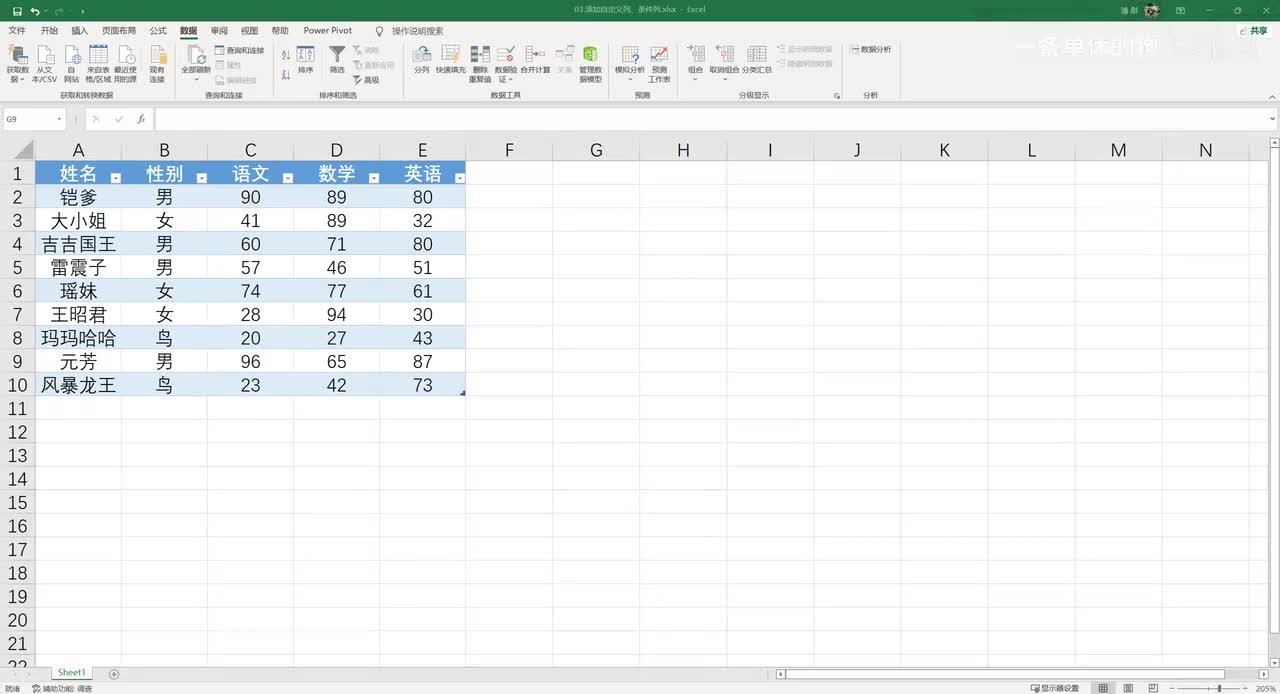Open the 文件 (File) tab
The image size is (1280, 694).
17,31
